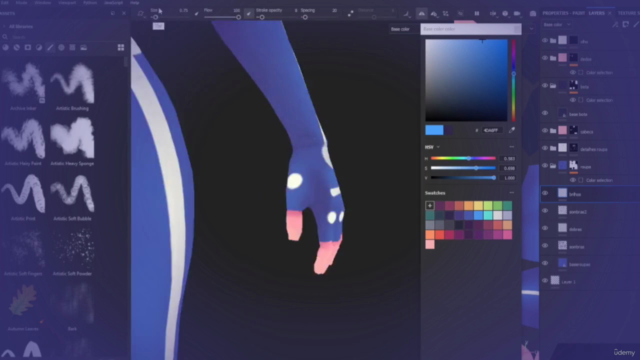This screenshot has width=640, height=360.
Task: Select the Smart masks filter icon
Action: pos(28,48)
